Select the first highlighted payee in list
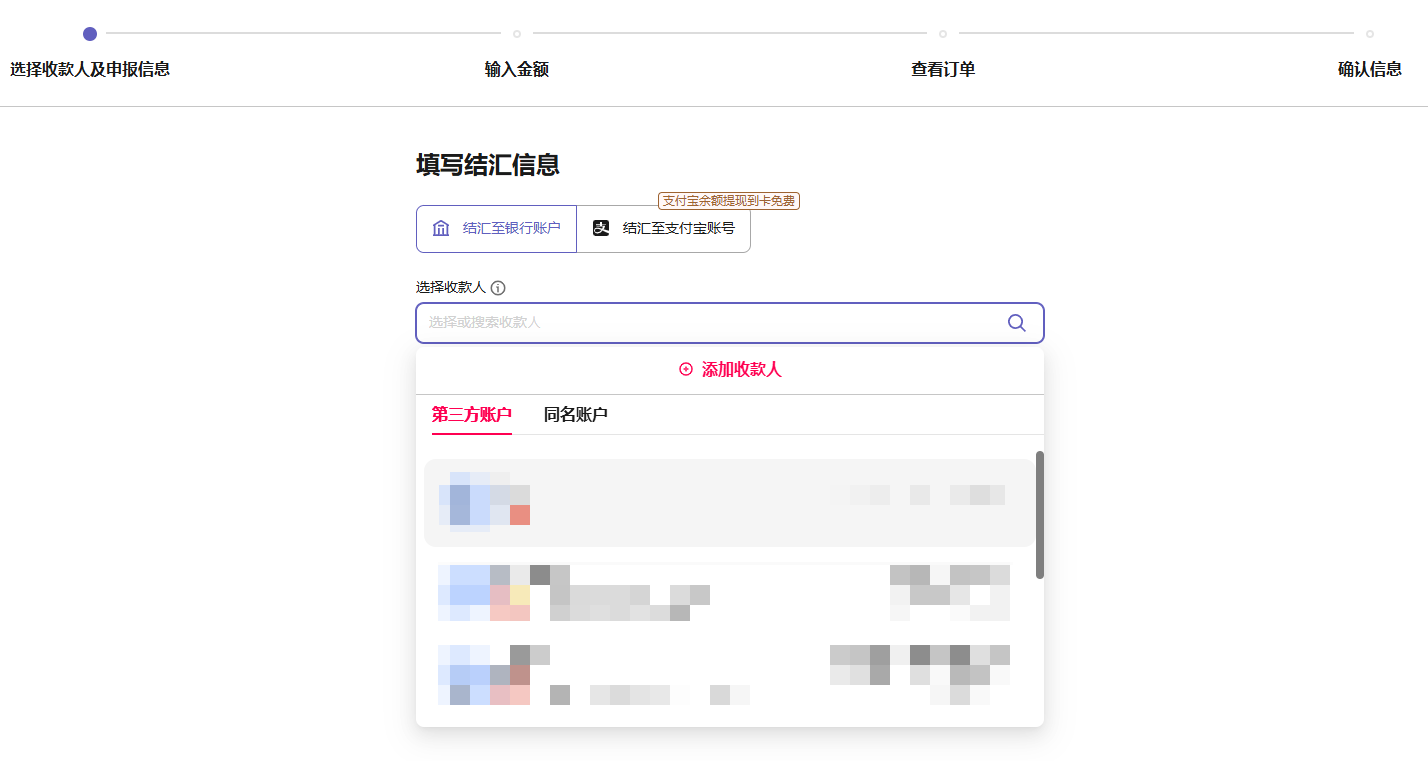Viewport: 1428px width, 761px height. (x=729, y=503)
